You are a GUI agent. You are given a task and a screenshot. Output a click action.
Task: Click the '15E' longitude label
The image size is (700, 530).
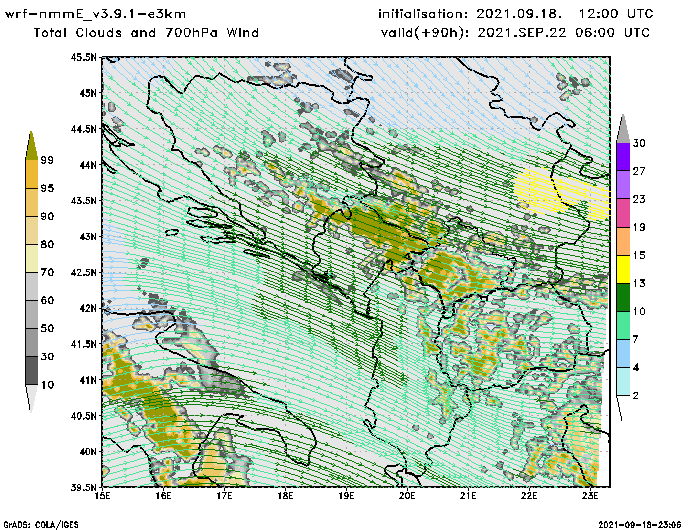103,496
